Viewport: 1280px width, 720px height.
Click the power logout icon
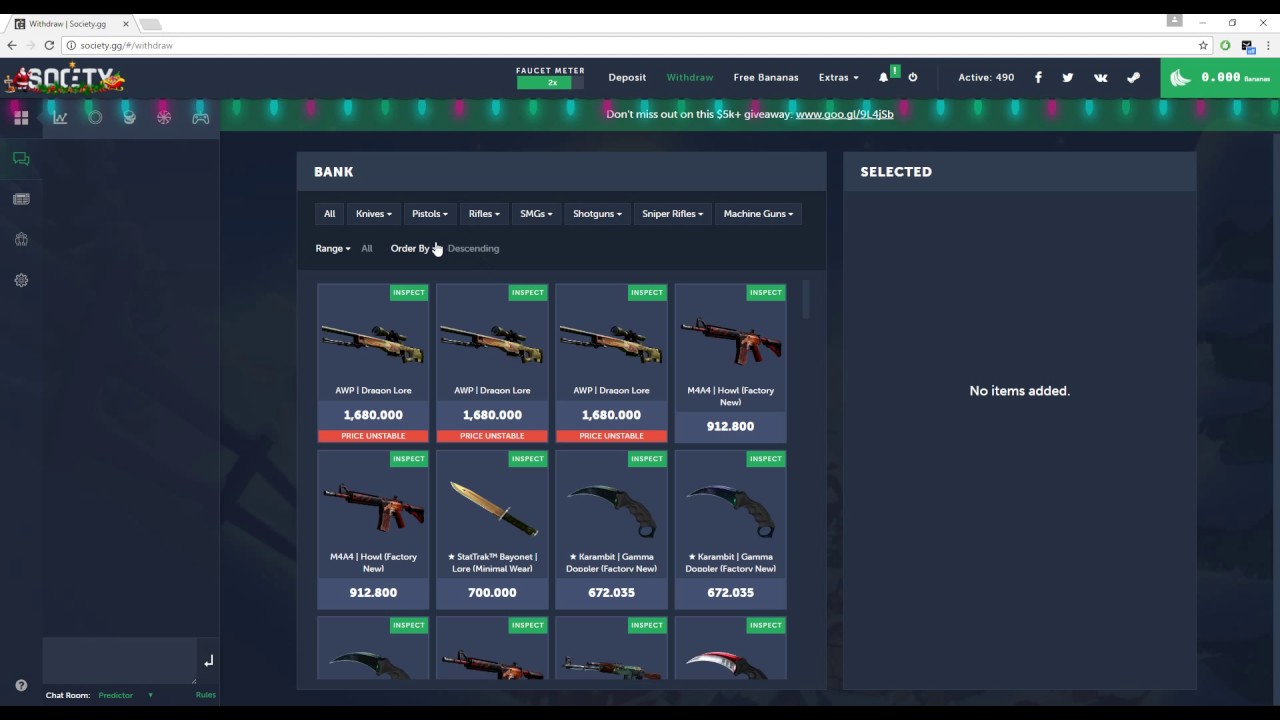coord(912,77)
